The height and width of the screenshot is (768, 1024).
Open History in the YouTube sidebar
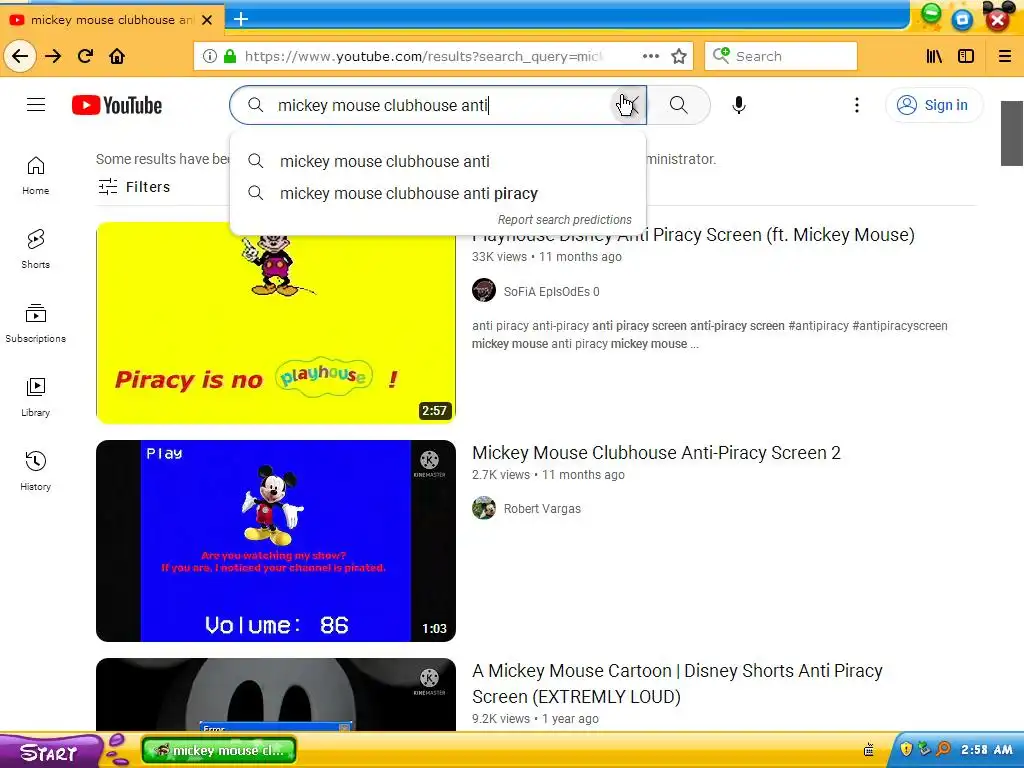pos(36,471)
